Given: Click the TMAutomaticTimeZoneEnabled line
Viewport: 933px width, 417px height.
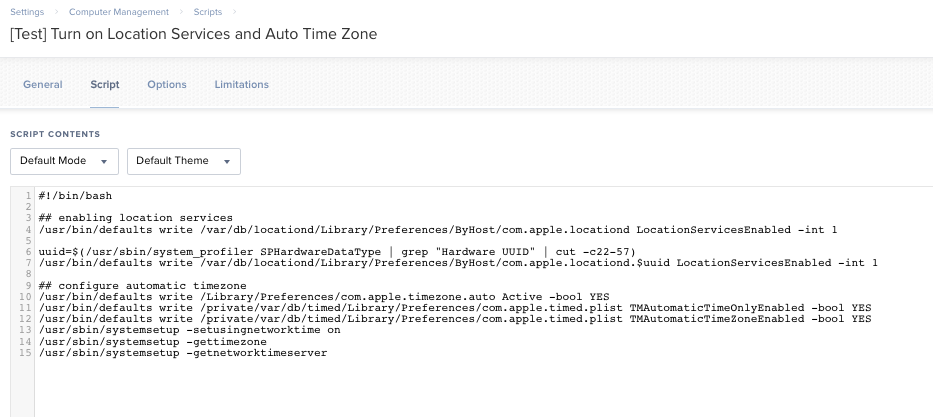Looking at the screenshot, I should click(x=455, y=319).
